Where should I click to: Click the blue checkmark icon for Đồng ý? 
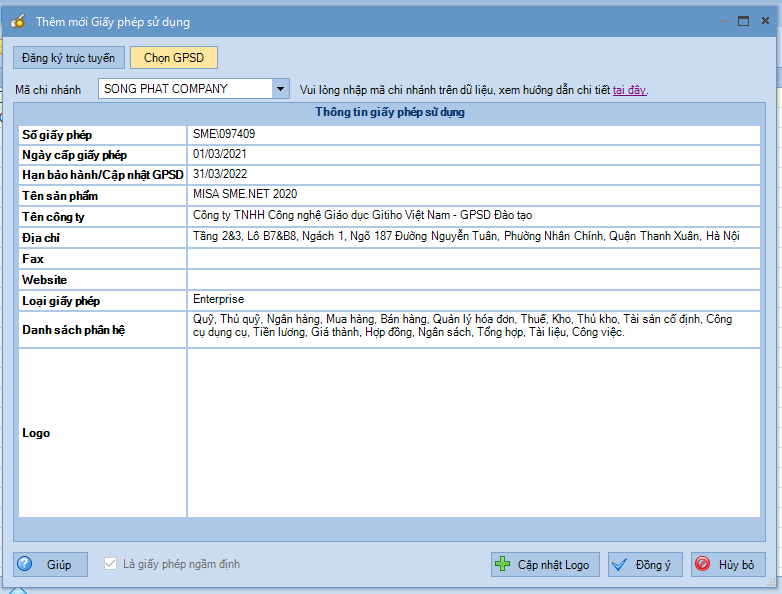pos(619,565)
